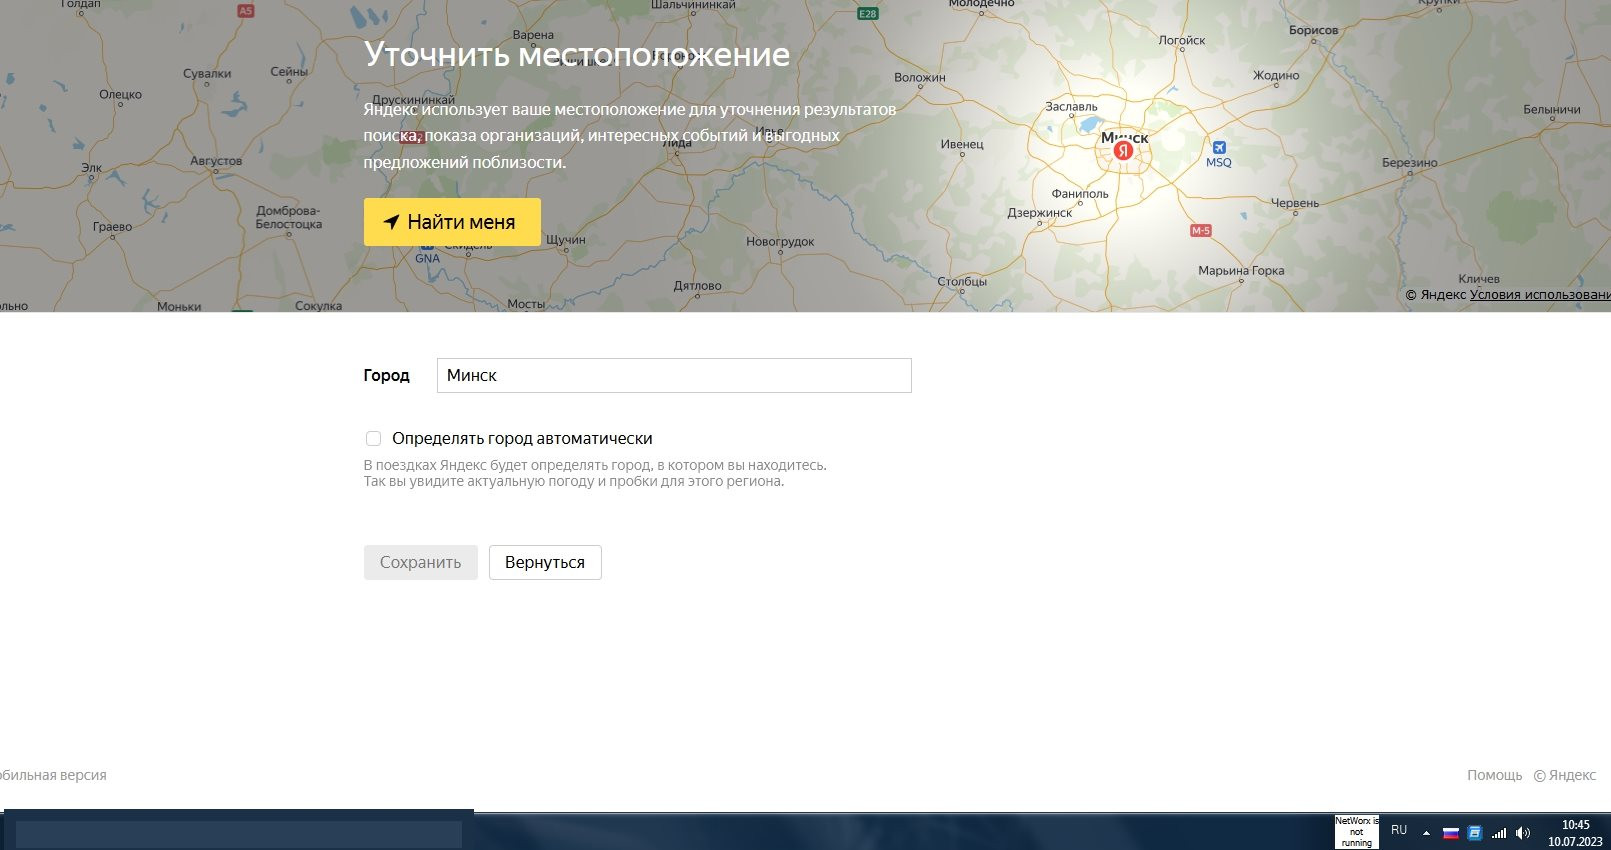The width and height of the screenshot is (1611, 850).
Task: Open the 'Помощь' footer link
Action: click(1494, 775)
